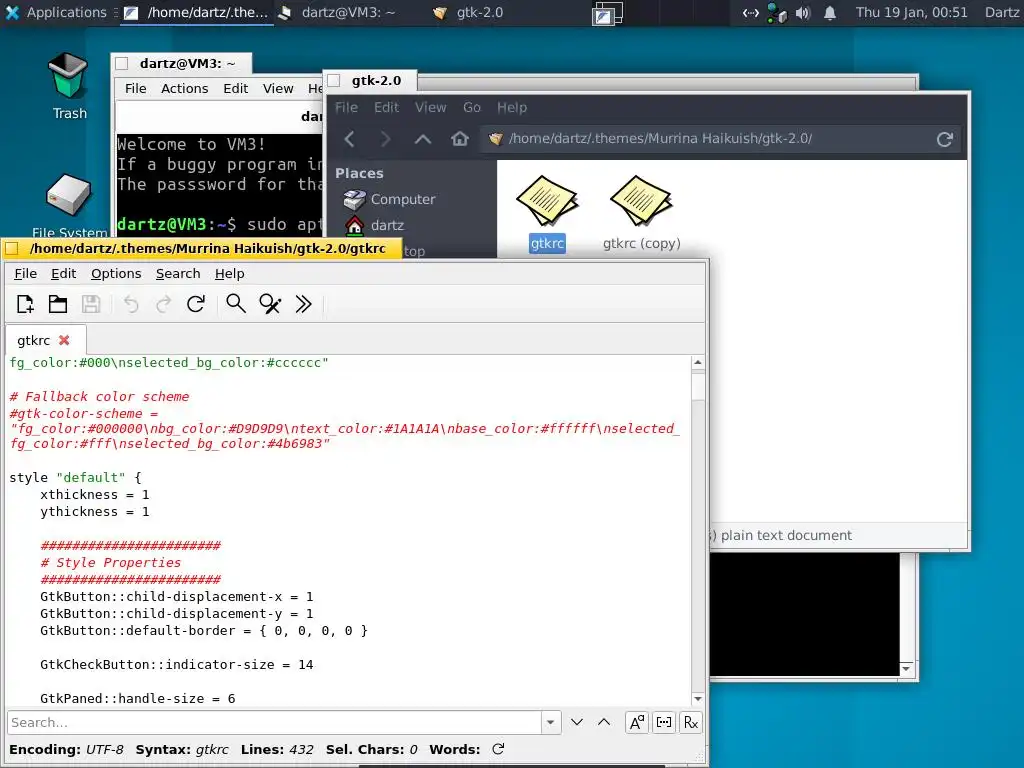Screen dimensions: 1024x768
Task: Refresh the word count in status bar
Action: (498, 749)
